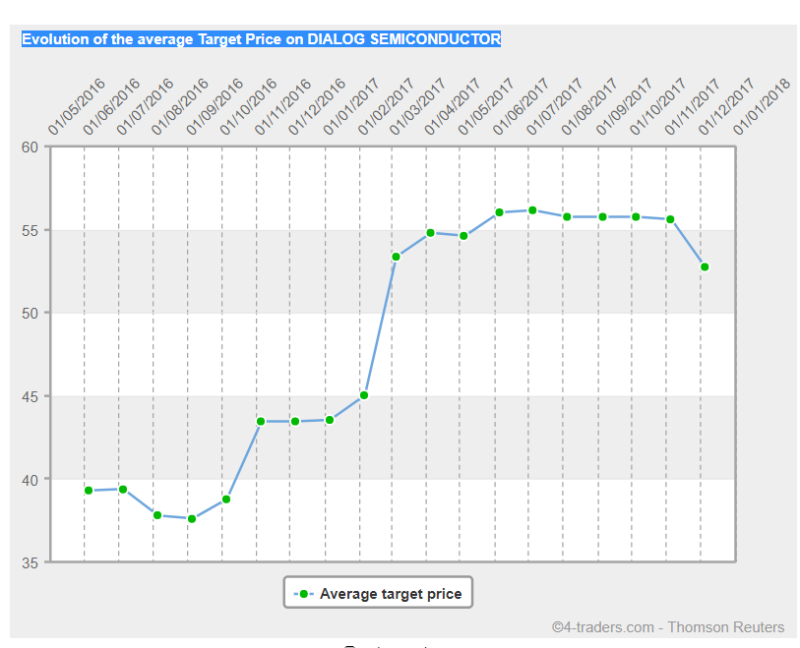
Task: Click the green dot in the legend
Action: pos(304,594)
